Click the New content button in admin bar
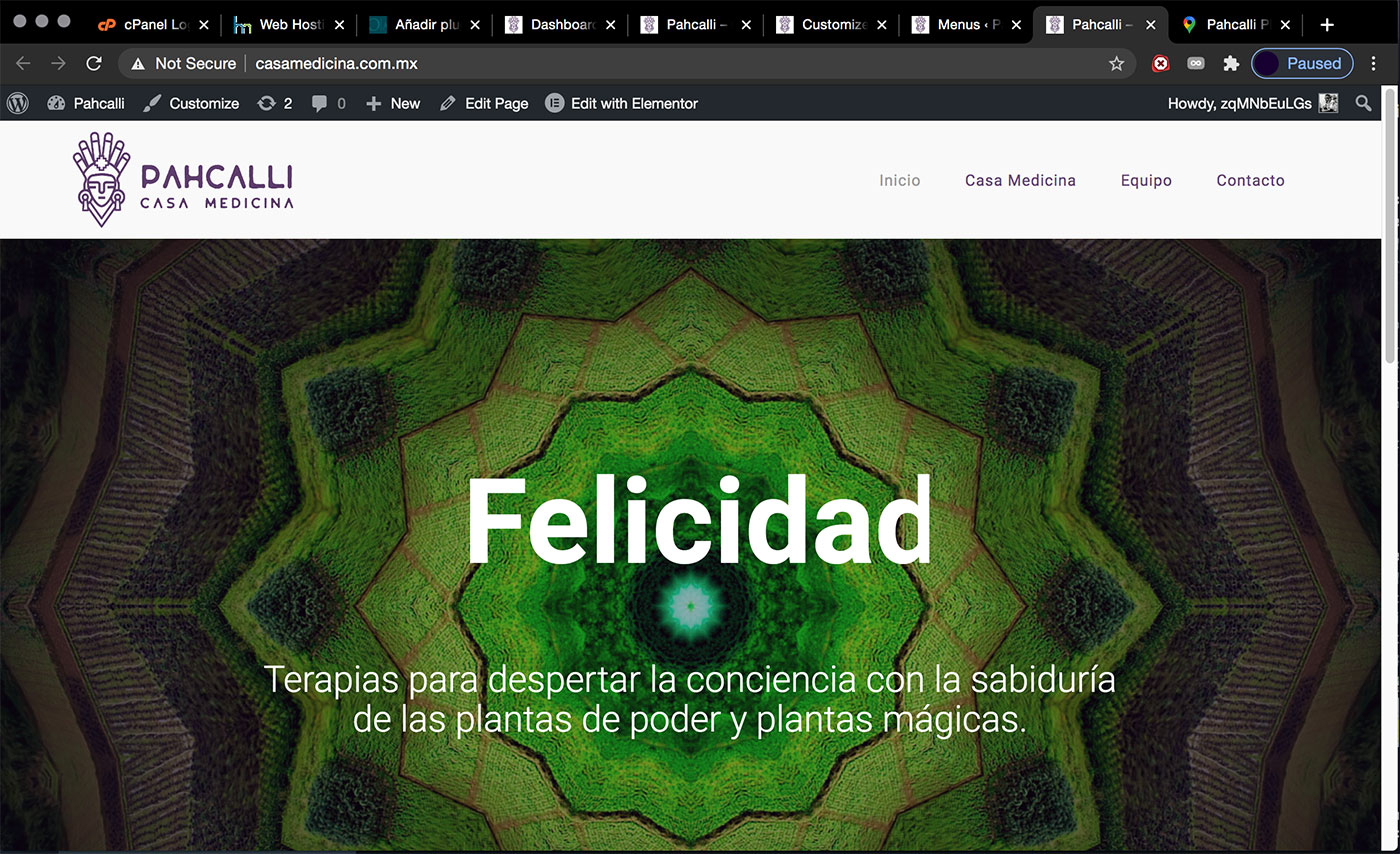This screenshot has width=1400, height=854. coord(393,103)
